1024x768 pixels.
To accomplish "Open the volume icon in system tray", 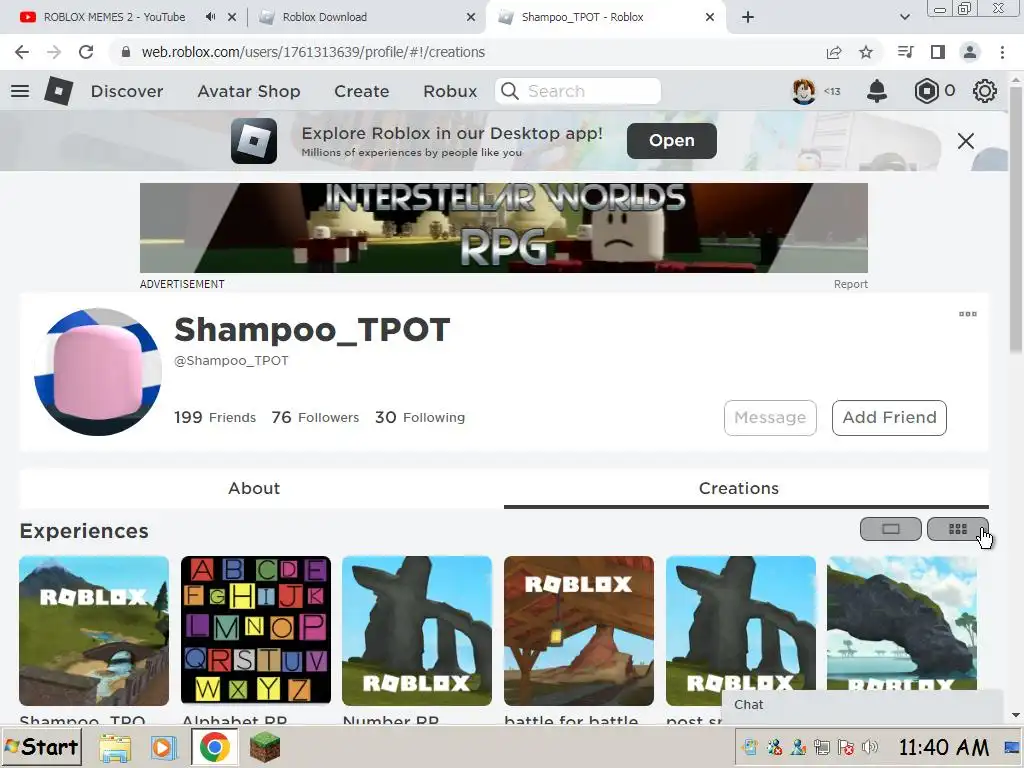I will pos(869,747).
